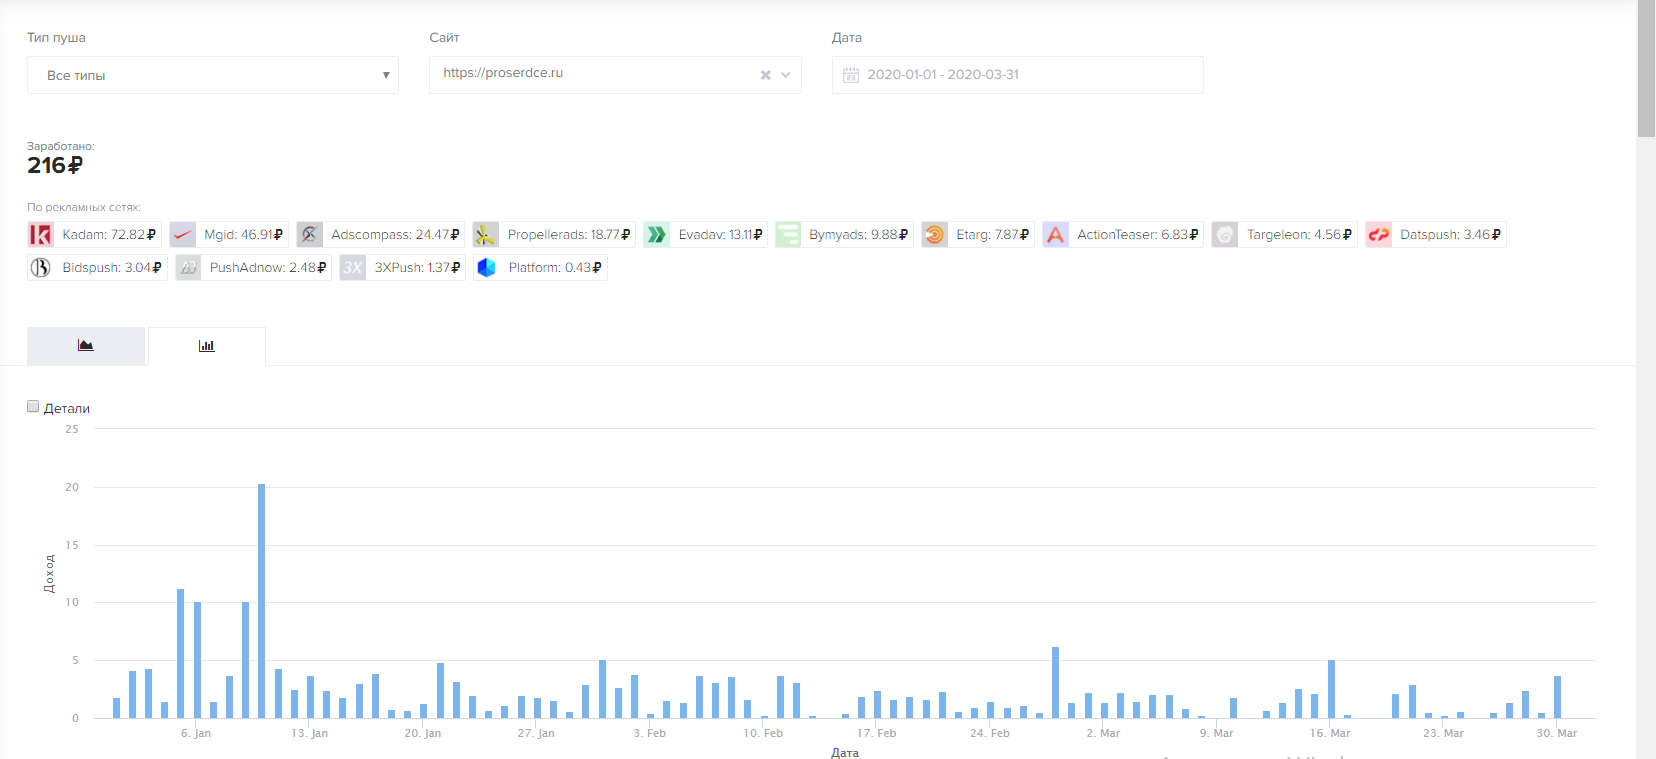Screen dimensions: 1656x759
Task: Click the 9. Mar axis label
Action: point(1217,733)
